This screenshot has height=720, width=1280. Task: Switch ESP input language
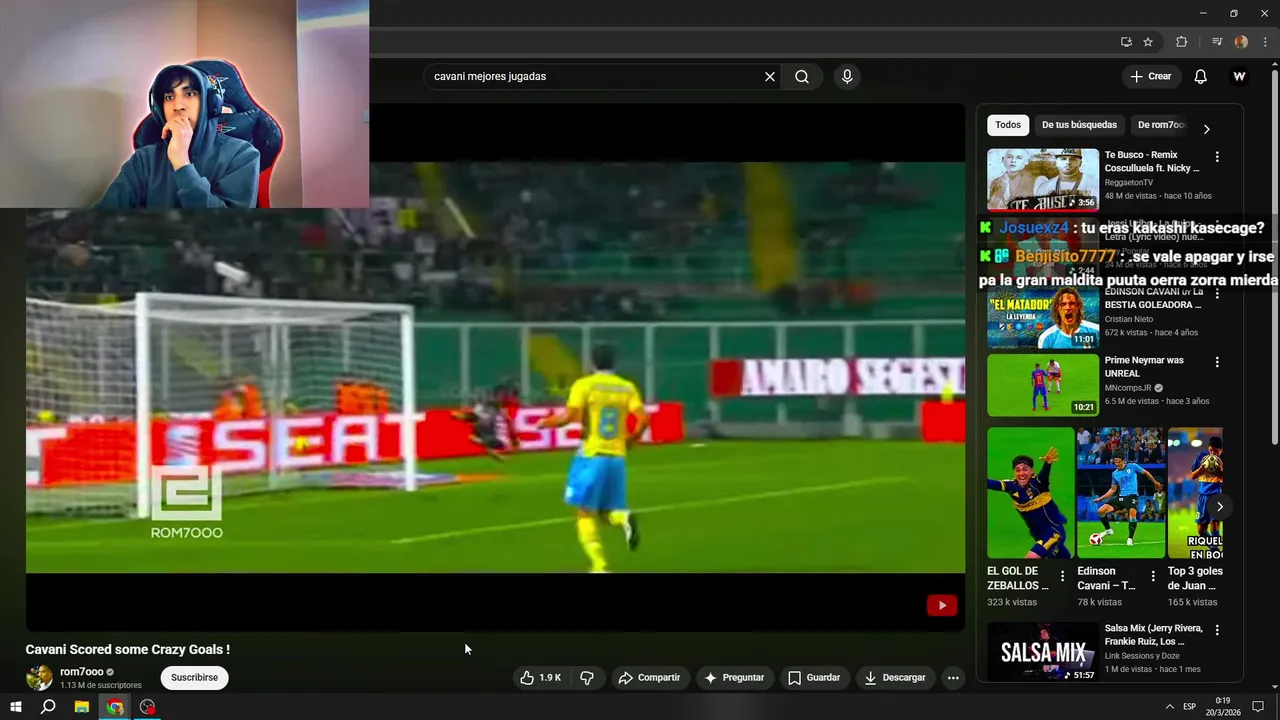[x=1189, y=707]
